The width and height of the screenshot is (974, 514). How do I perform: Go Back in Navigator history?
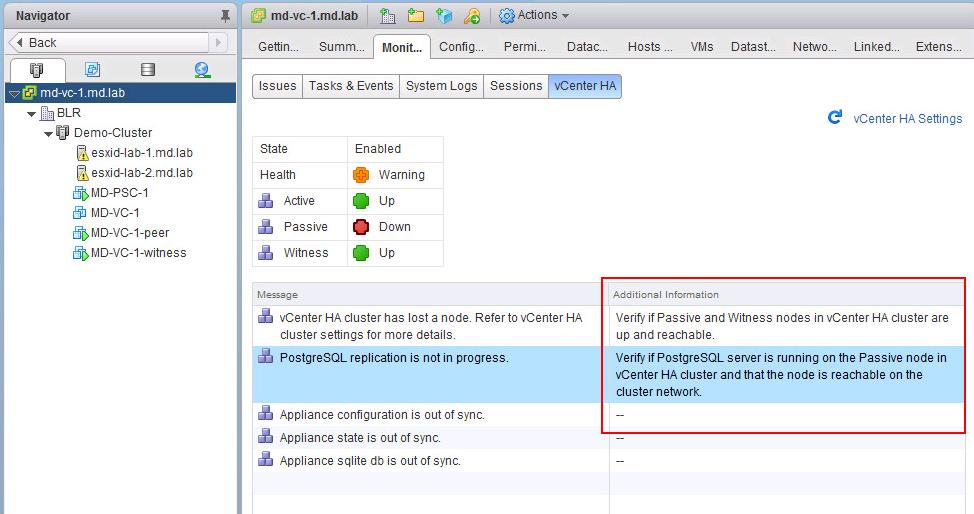point(109,42)
